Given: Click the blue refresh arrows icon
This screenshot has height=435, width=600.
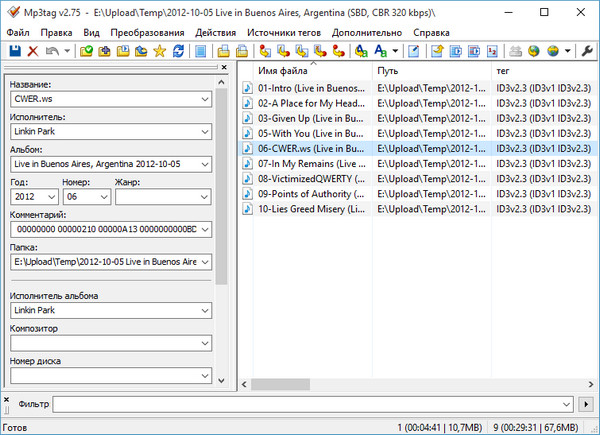Looking at the screenshot, I should coord(178,50).
